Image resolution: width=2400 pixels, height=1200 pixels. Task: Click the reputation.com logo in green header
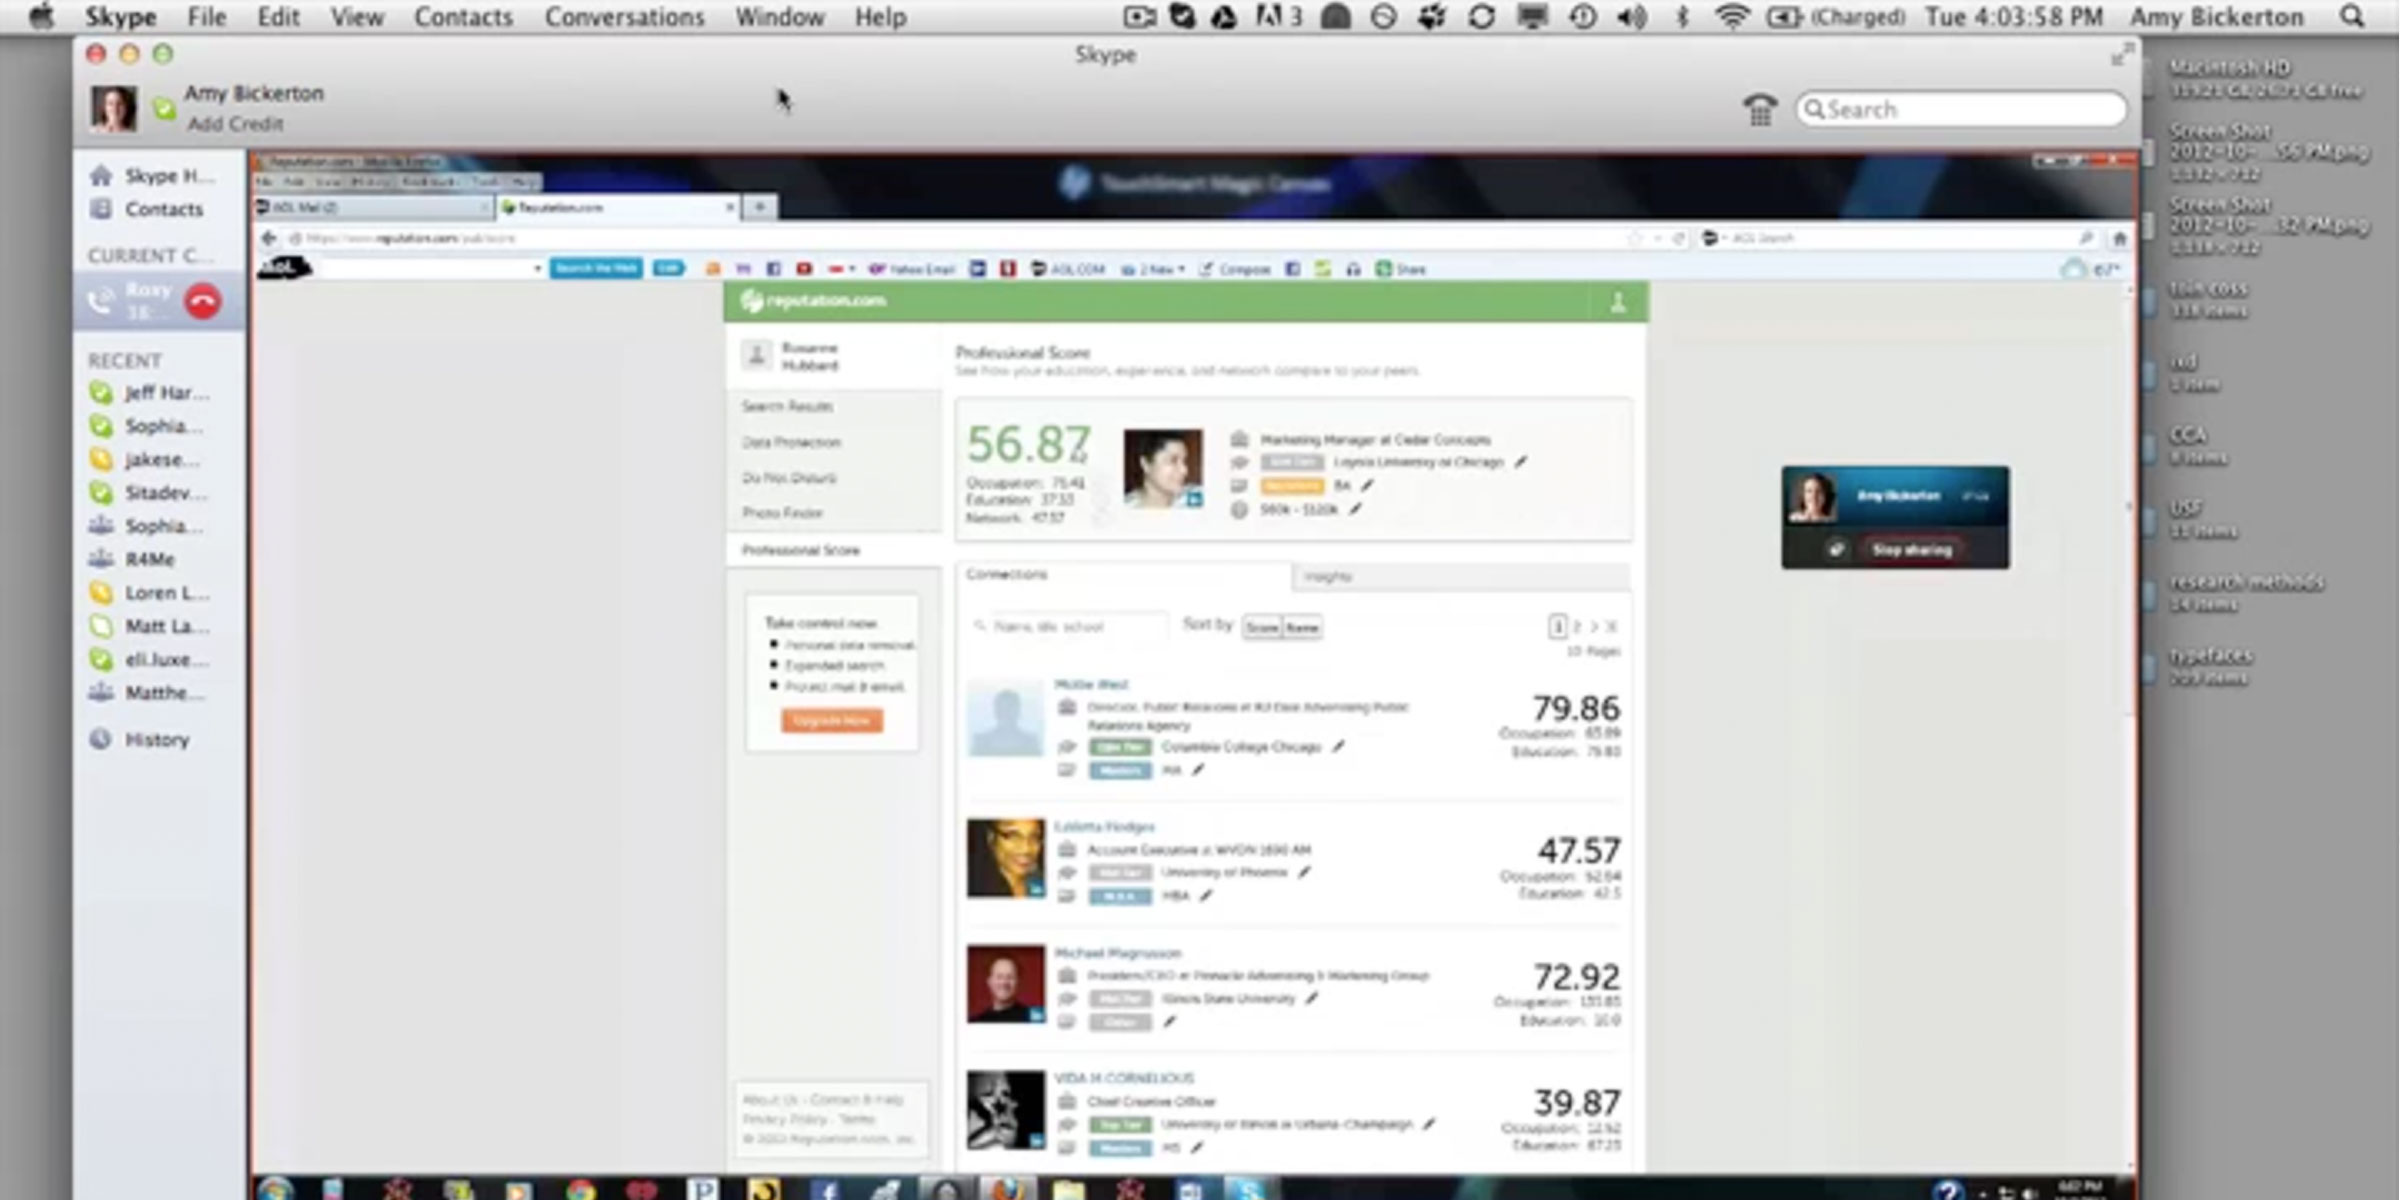coord(813,300)
